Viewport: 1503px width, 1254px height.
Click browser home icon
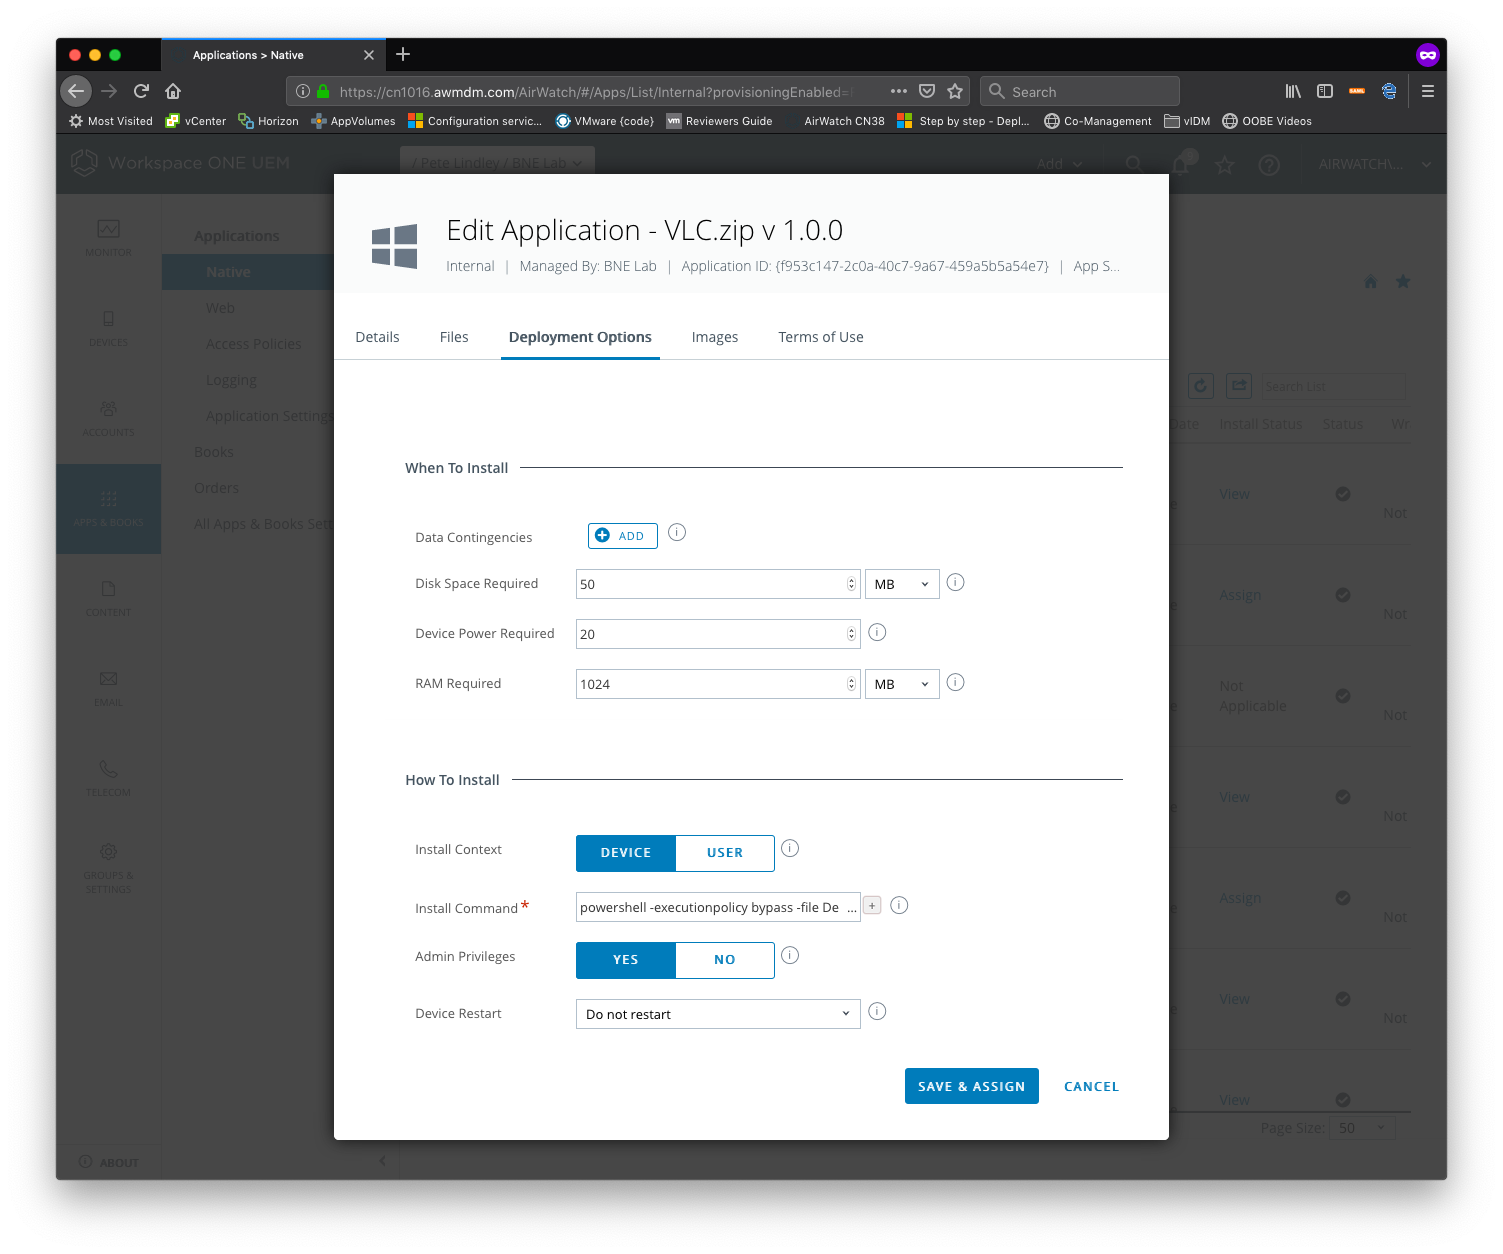click(x=173, y=91)
